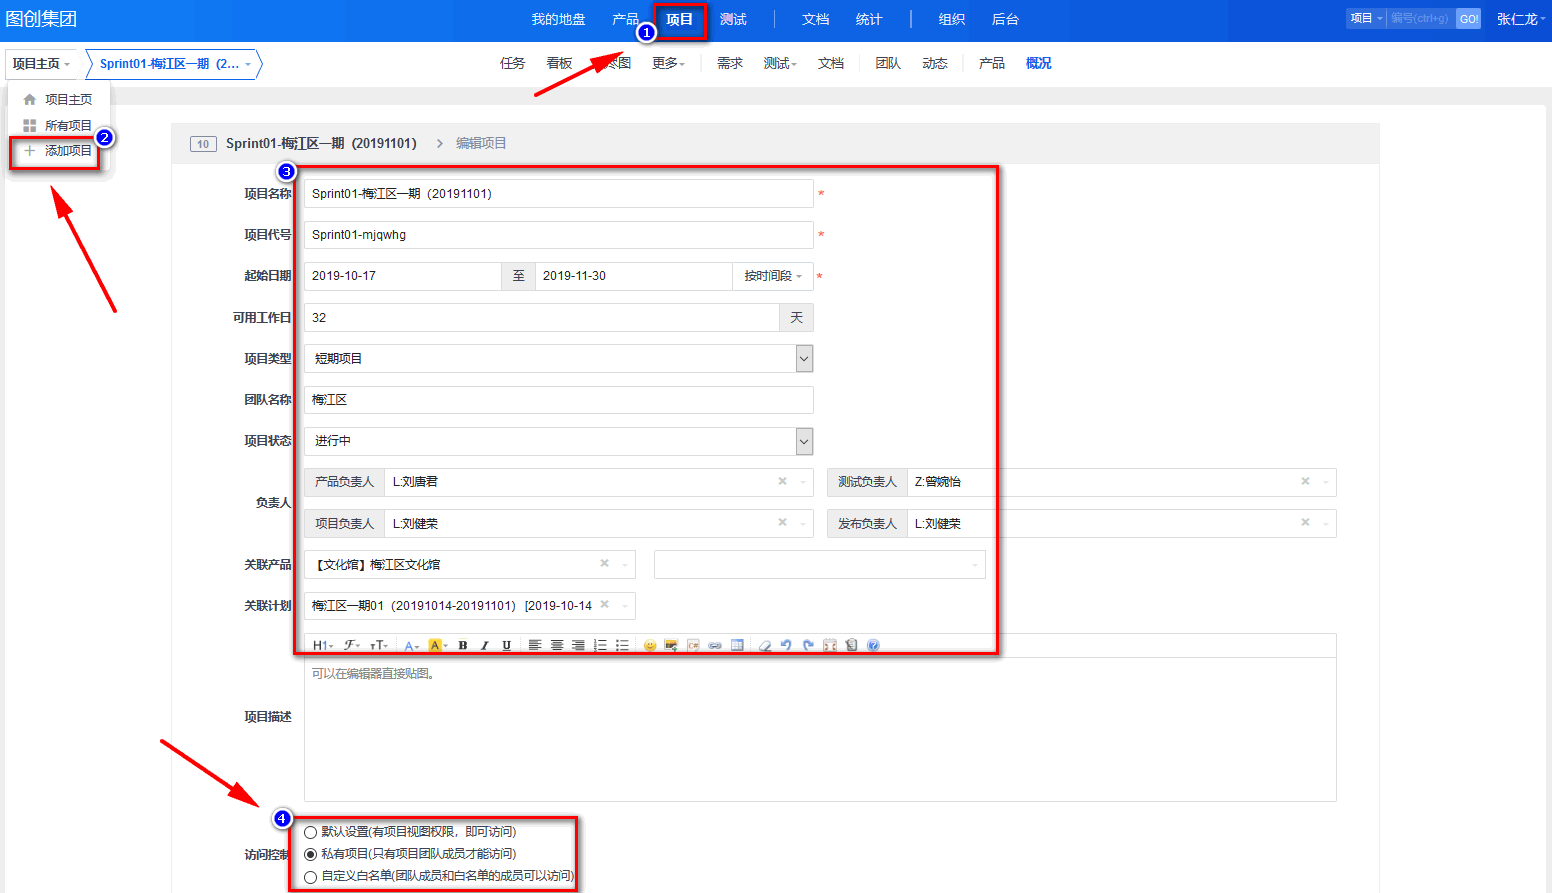The image size is (1552, 893).
Task: Remove 产品负责人 L:刘唐君 selection
Action: 783,482
